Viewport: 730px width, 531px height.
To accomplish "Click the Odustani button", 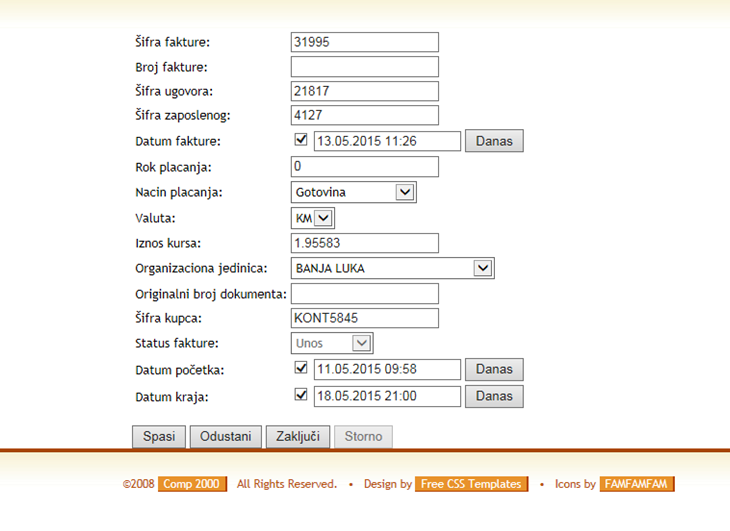I will (226, 437).
